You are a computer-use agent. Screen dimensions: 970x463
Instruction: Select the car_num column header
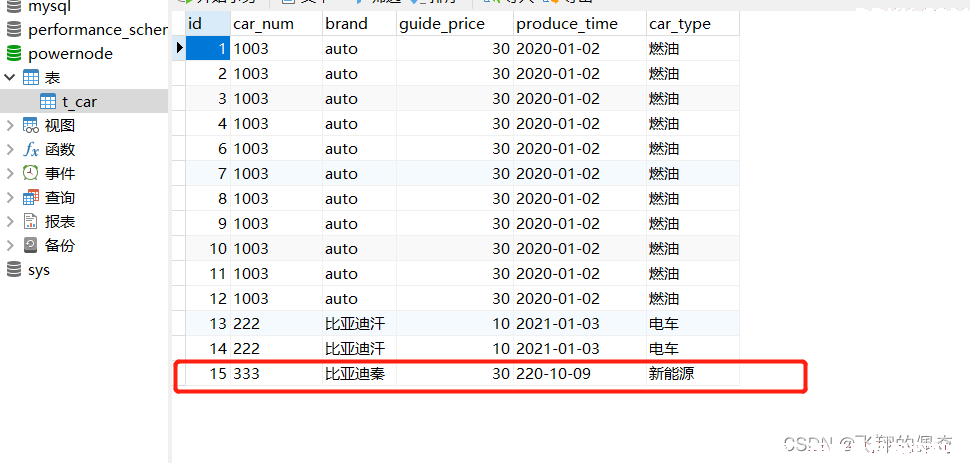click(277, 24)
